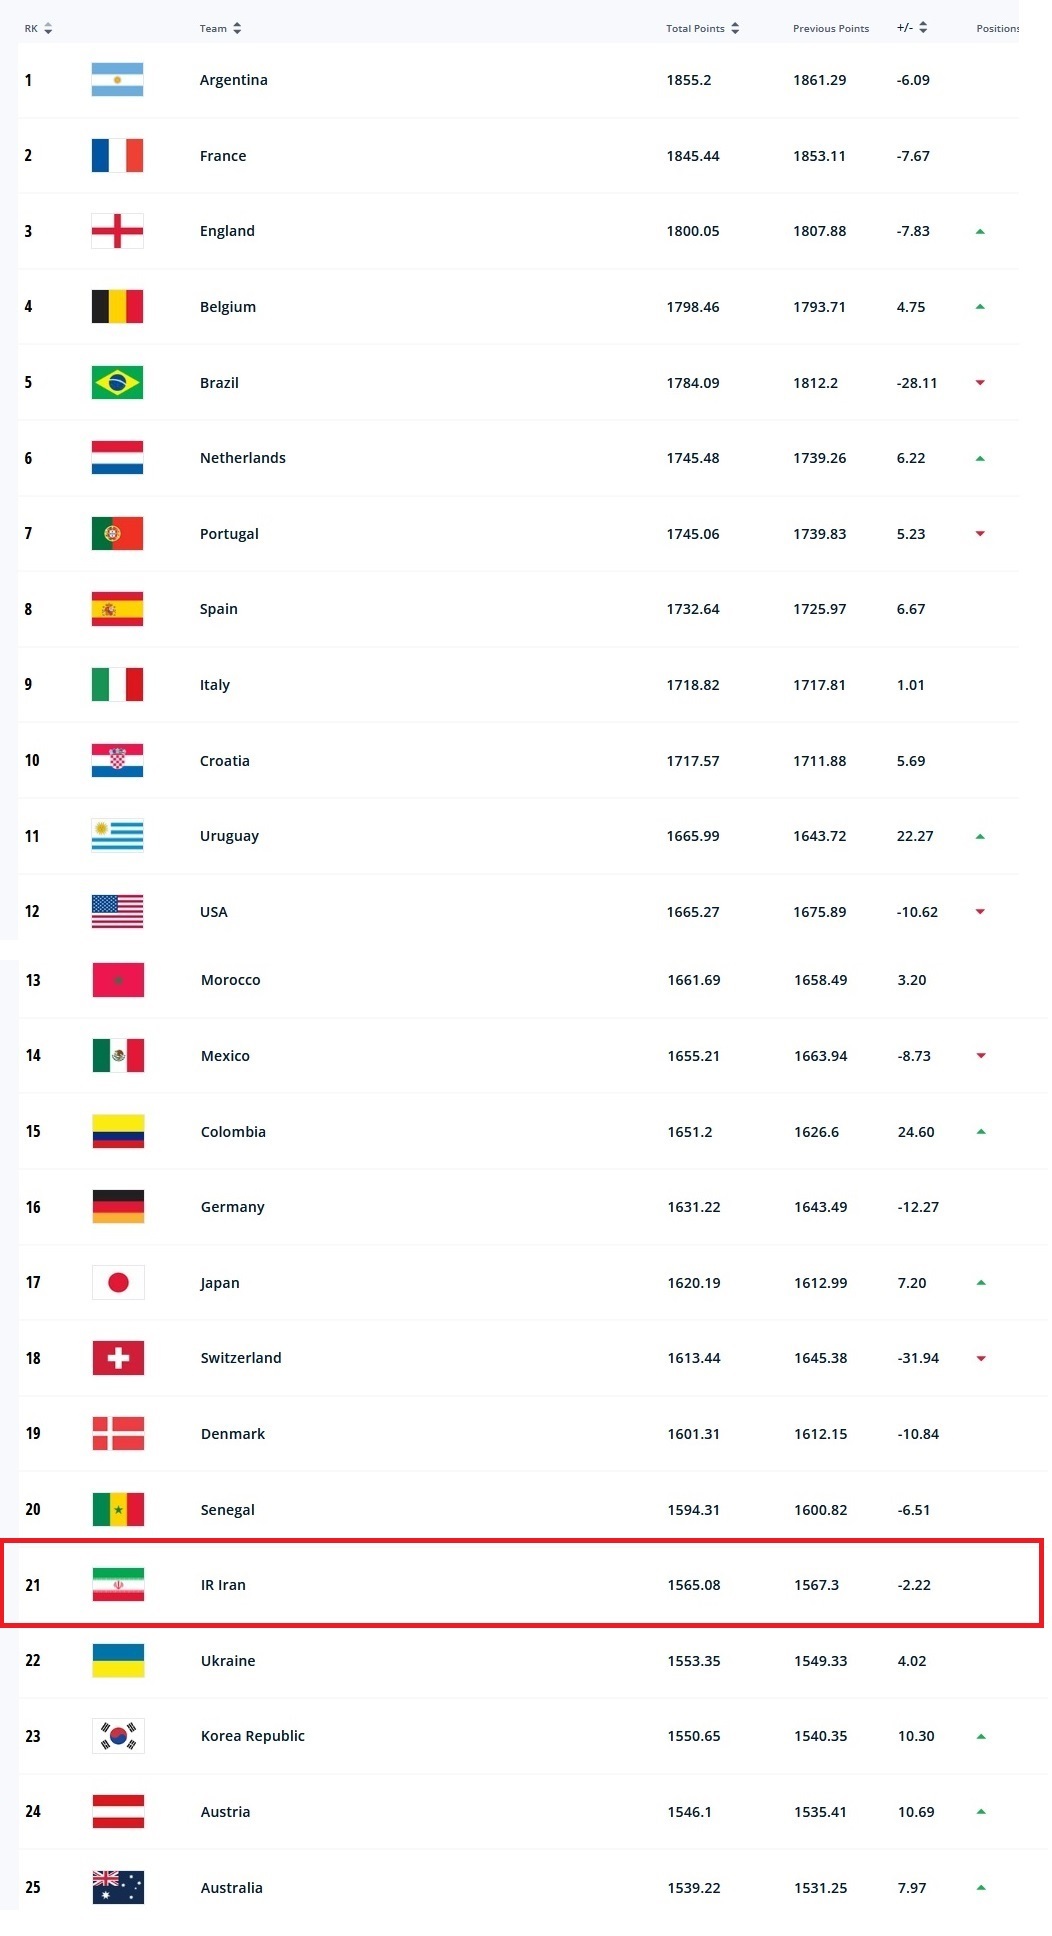Click the Croatia flag icon

click(x=117, y=760)
